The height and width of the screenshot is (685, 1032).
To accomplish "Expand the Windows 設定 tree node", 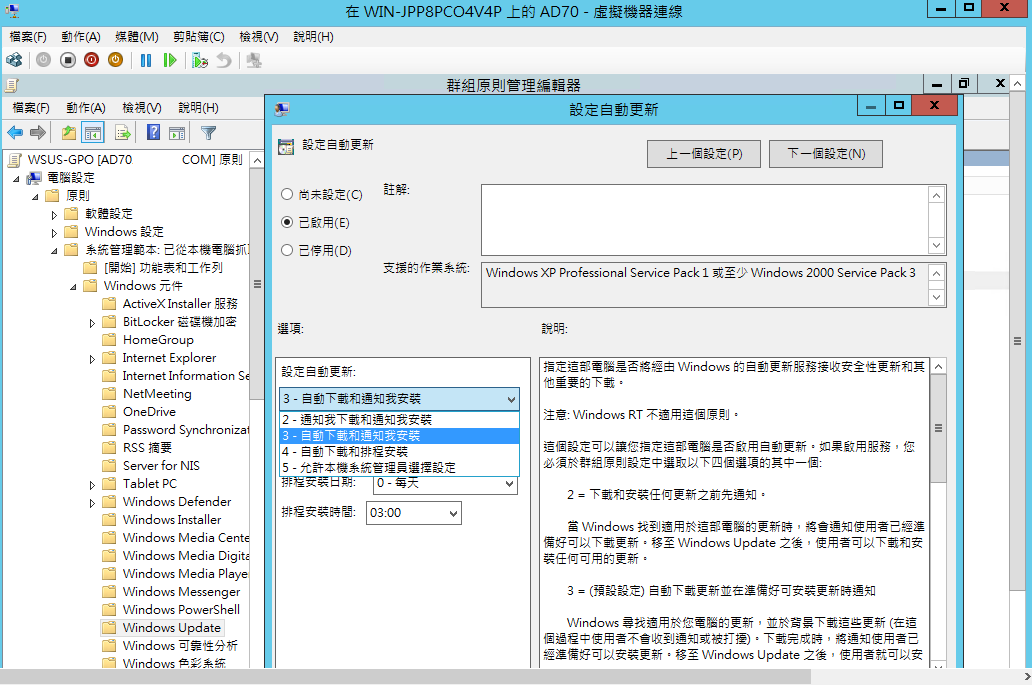I will [x=55, y=232].
